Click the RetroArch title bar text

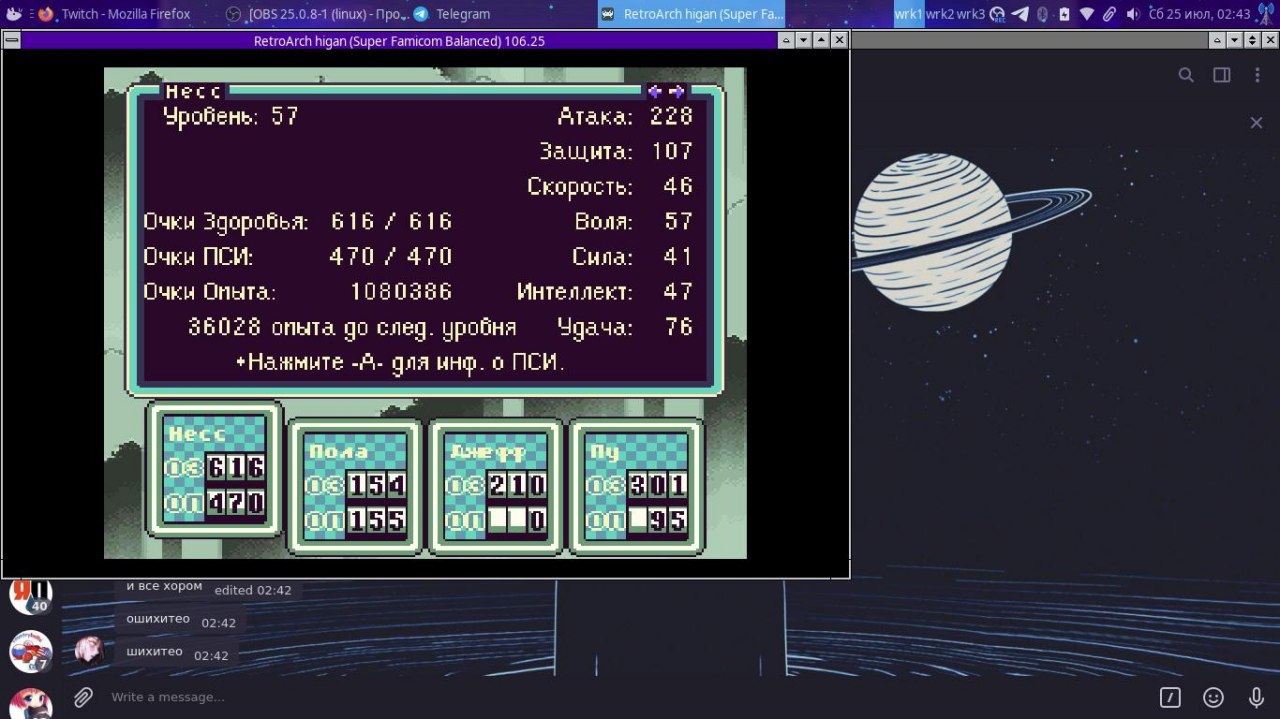399,41
